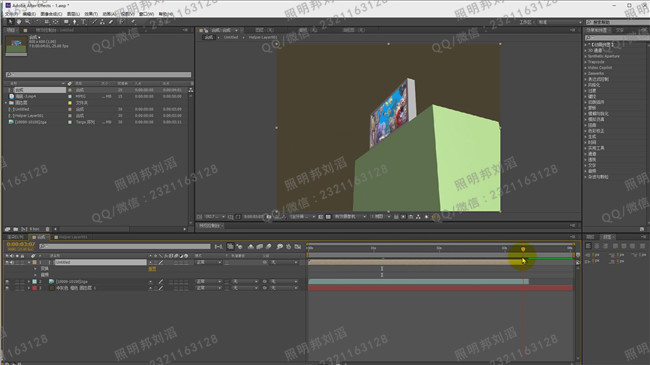Select the Puppet Pin tool
Image resolution: width=650 pixels, height=365 pixels.
click(x=133, y=22)
